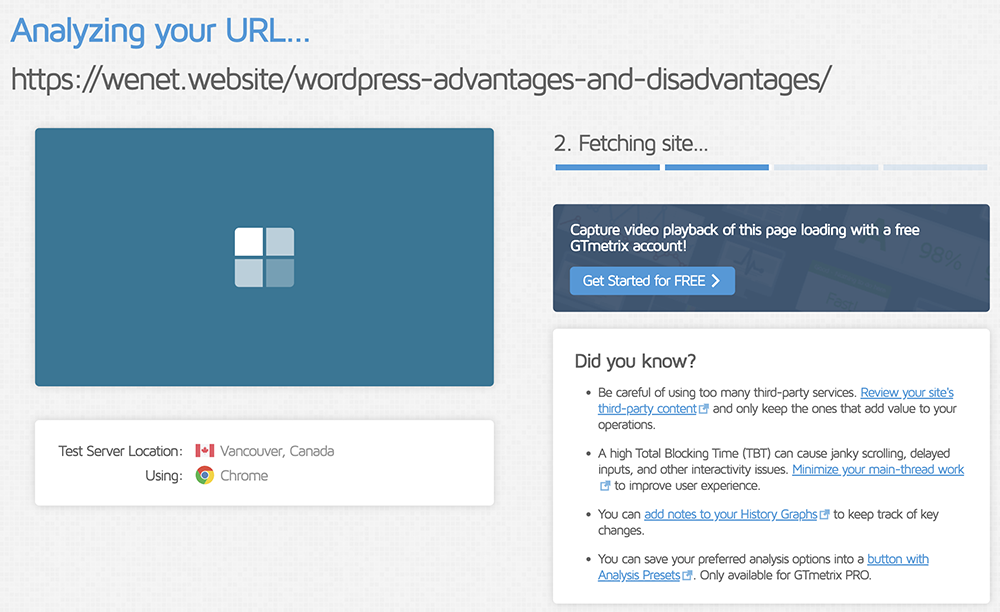Click Get Started for FREE button
This screenshot has width=1000, height=612.
tap(652, 280)
